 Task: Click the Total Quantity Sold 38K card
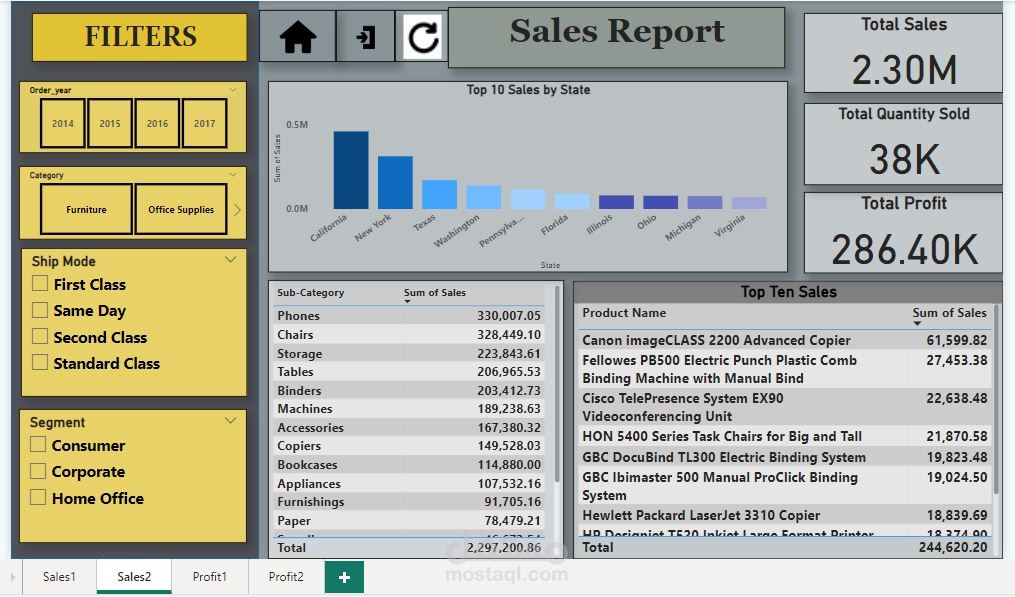(x=903, y=144)
